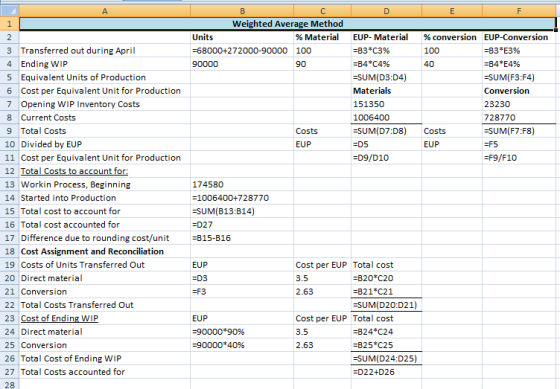Select column A header

105,11
